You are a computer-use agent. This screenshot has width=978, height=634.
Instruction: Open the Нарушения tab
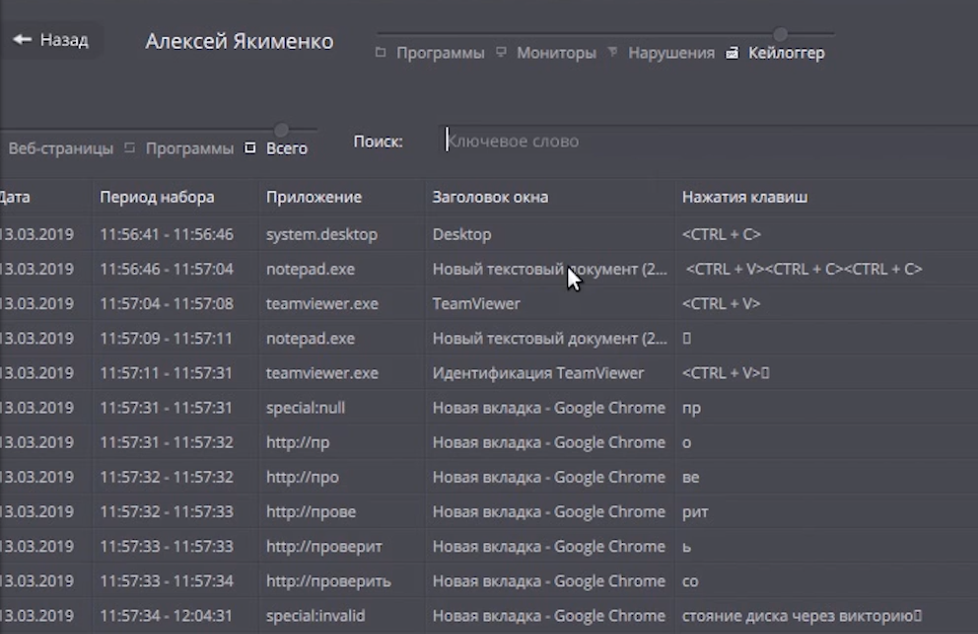tap(671, 53)
